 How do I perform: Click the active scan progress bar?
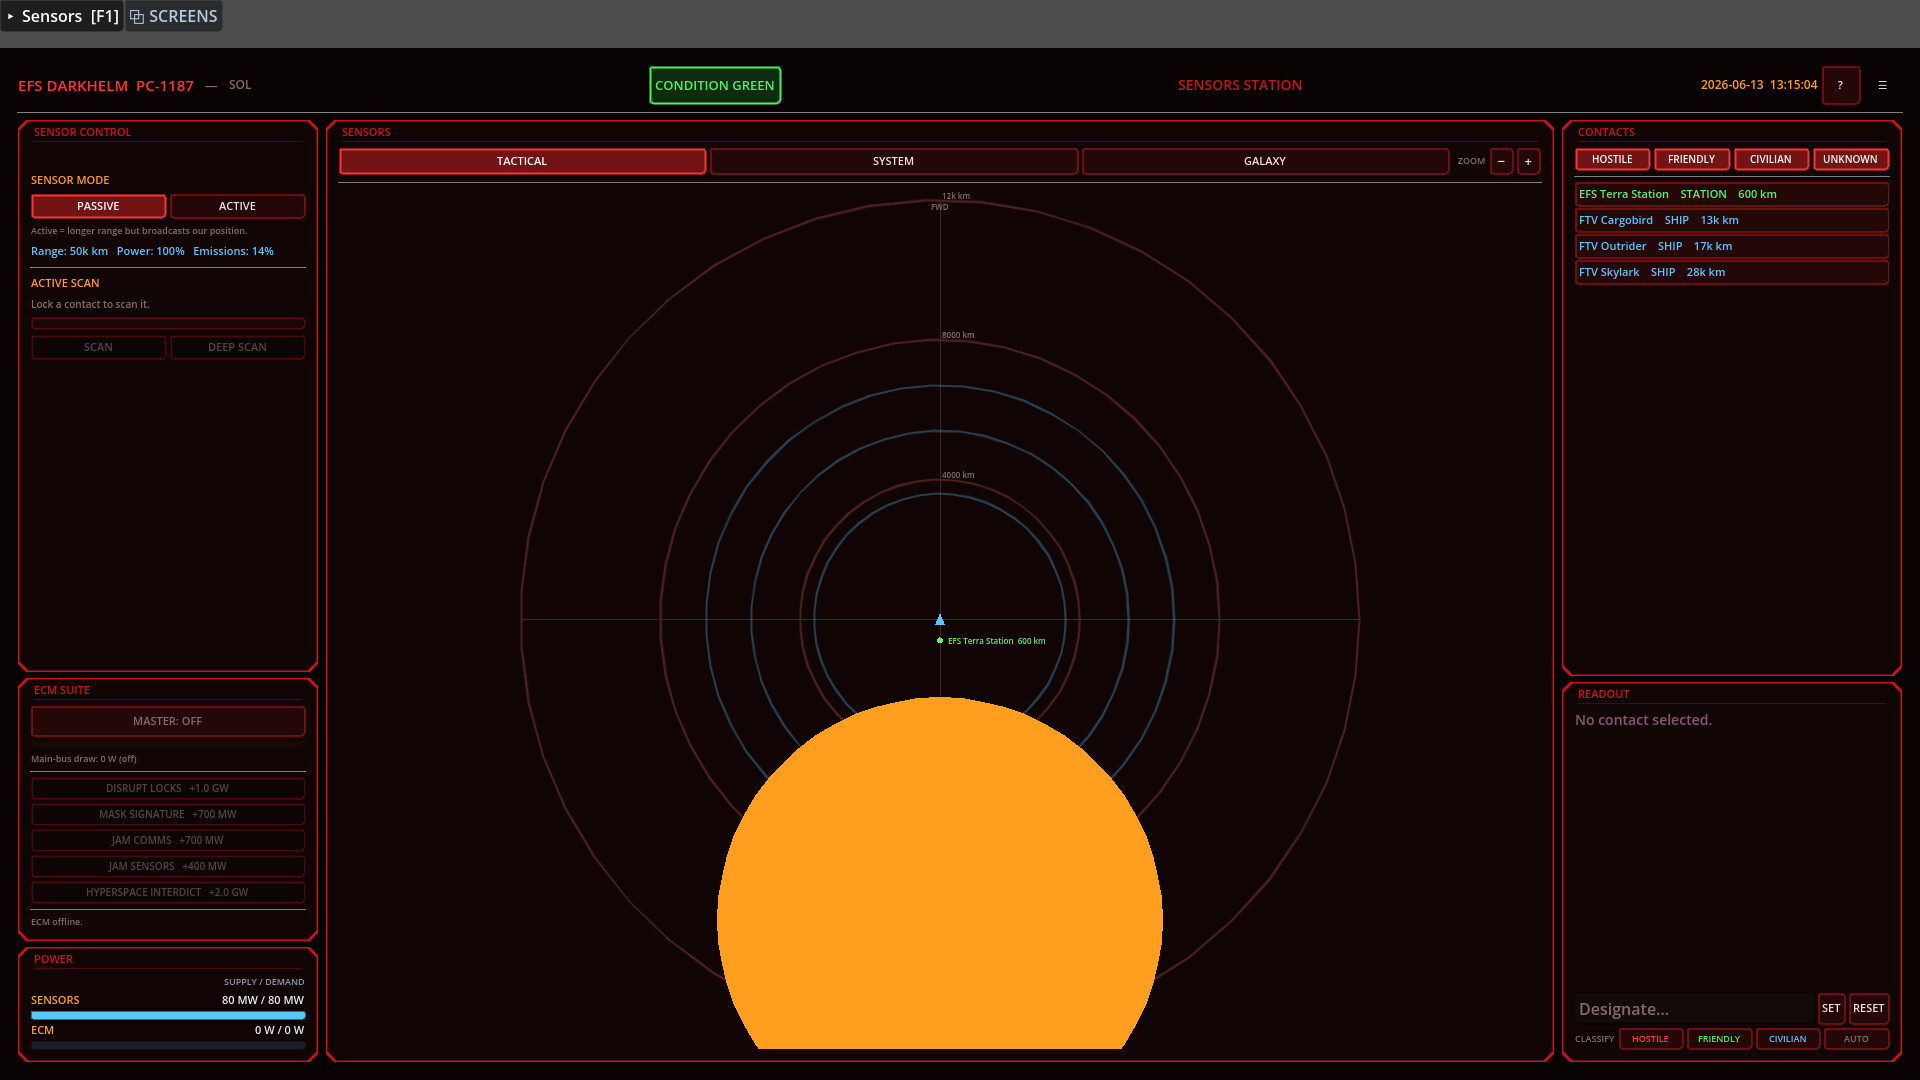(168, 324)
